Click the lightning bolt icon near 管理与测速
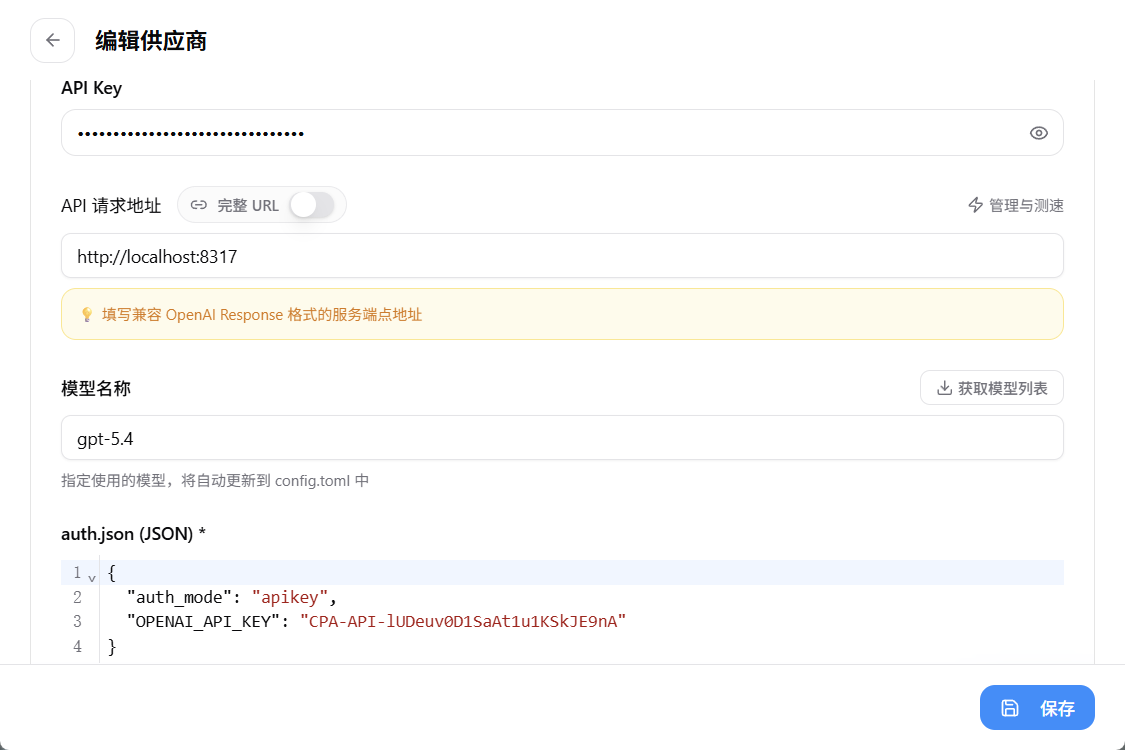The image size is (1125, 750). pyautogui.click(x=975, y=205)
